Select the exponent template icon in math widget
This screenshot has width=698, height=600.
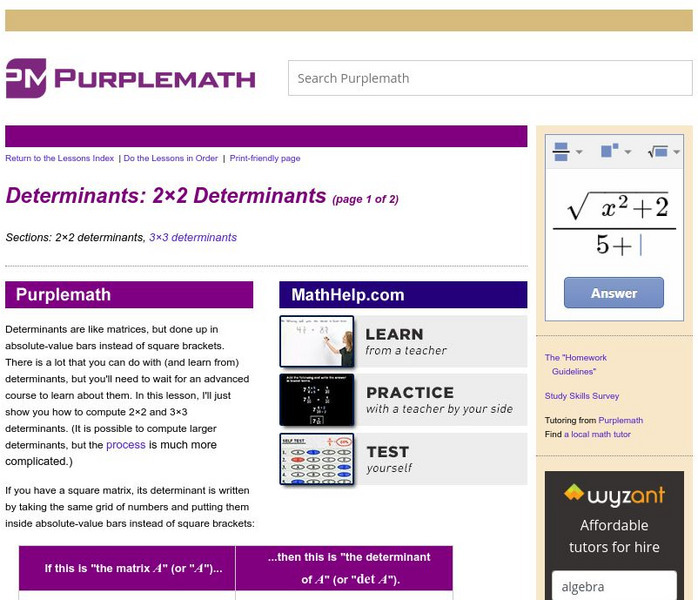(x=609, y=150)
